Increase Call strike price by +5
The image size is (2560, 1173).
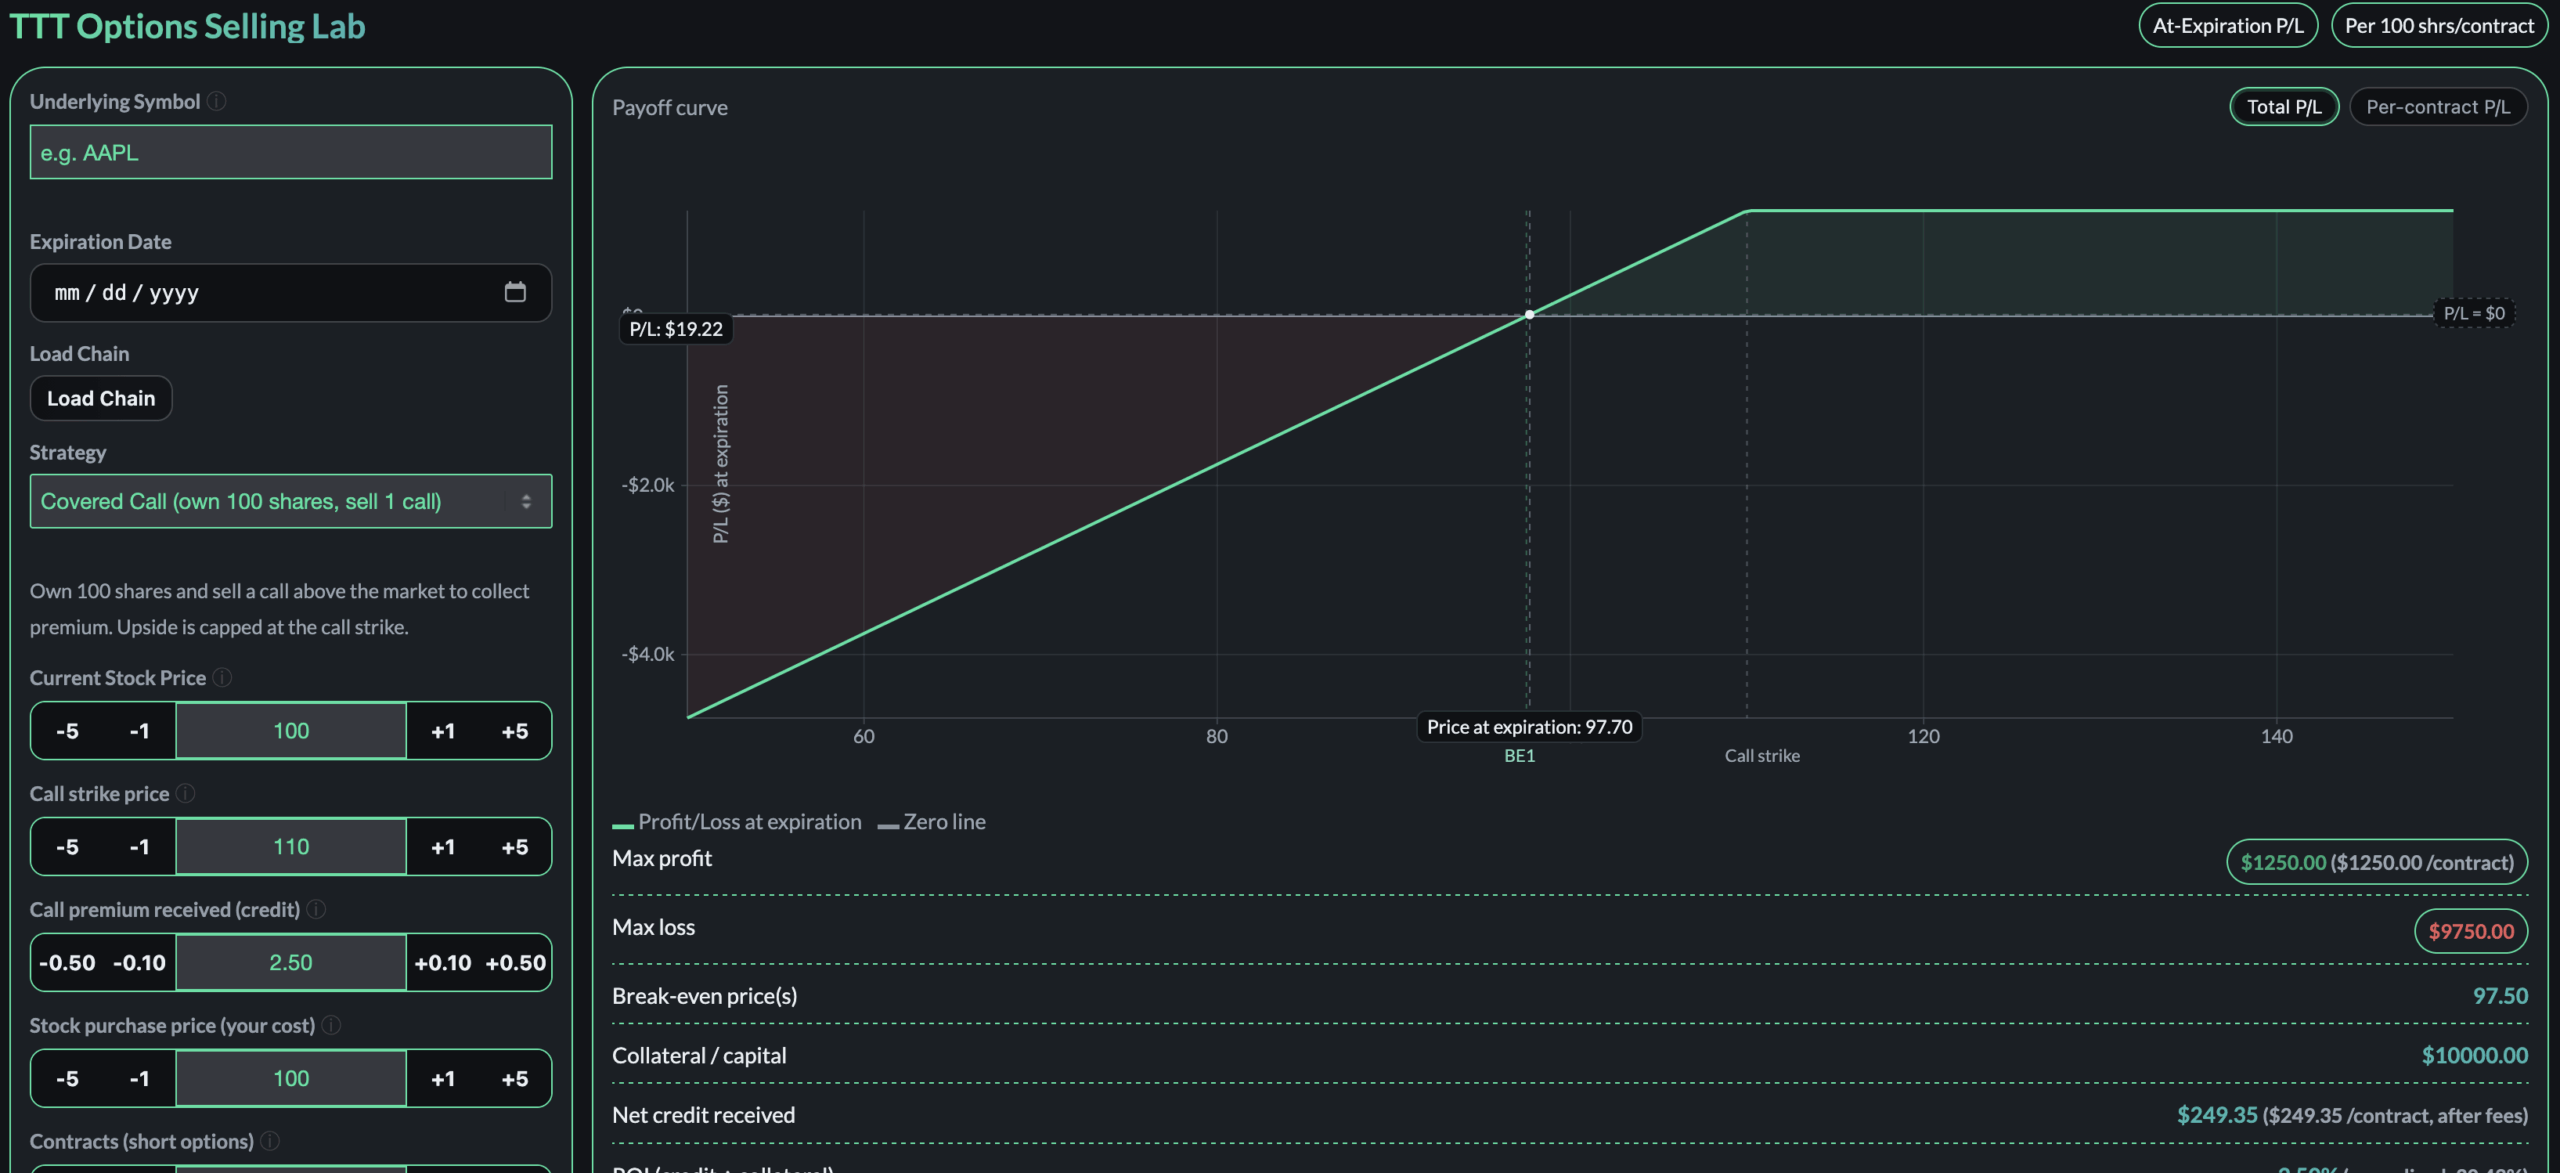coord(515,847)
